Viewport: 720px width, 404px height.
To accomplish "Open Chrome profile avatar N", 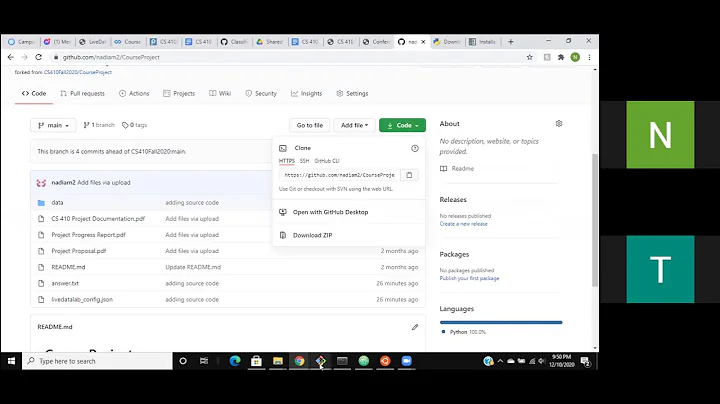I will coord(575,57).
